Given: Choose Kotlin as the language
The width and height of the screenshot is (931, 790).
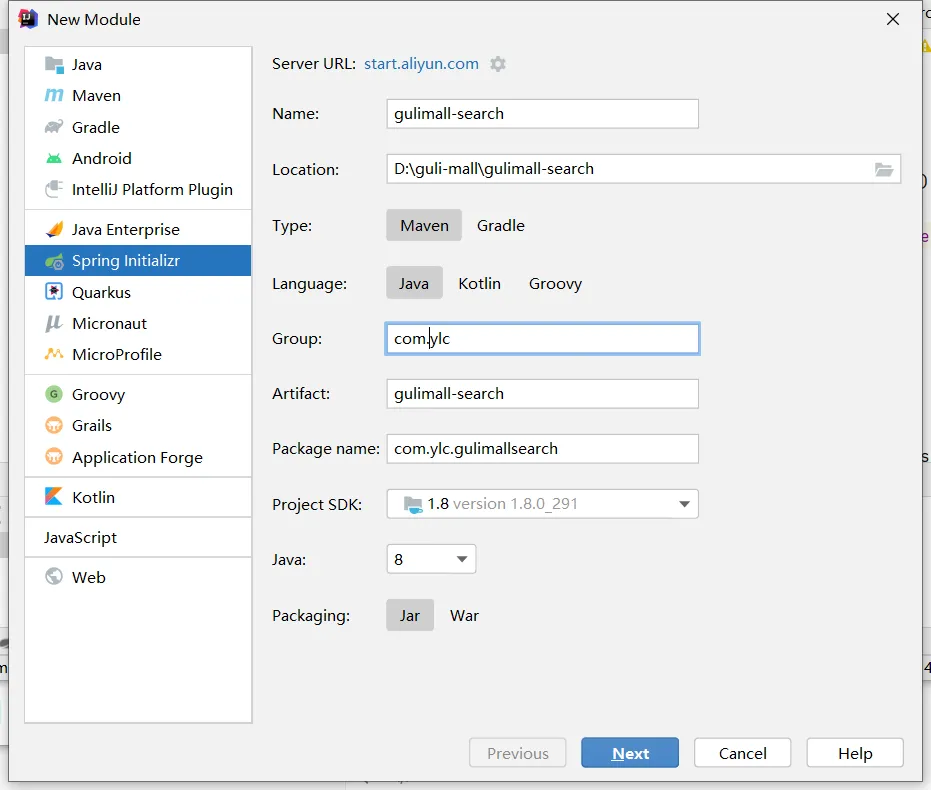Looking at the screenshot, I should 479,283.
